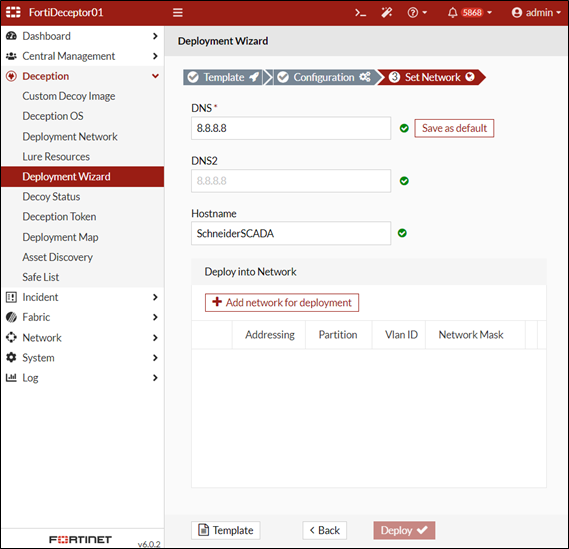Image resolution: width=569 pixels, height=549 pixels.
Task: Expand the System menu chevron
Action: (x=155, y=357)
